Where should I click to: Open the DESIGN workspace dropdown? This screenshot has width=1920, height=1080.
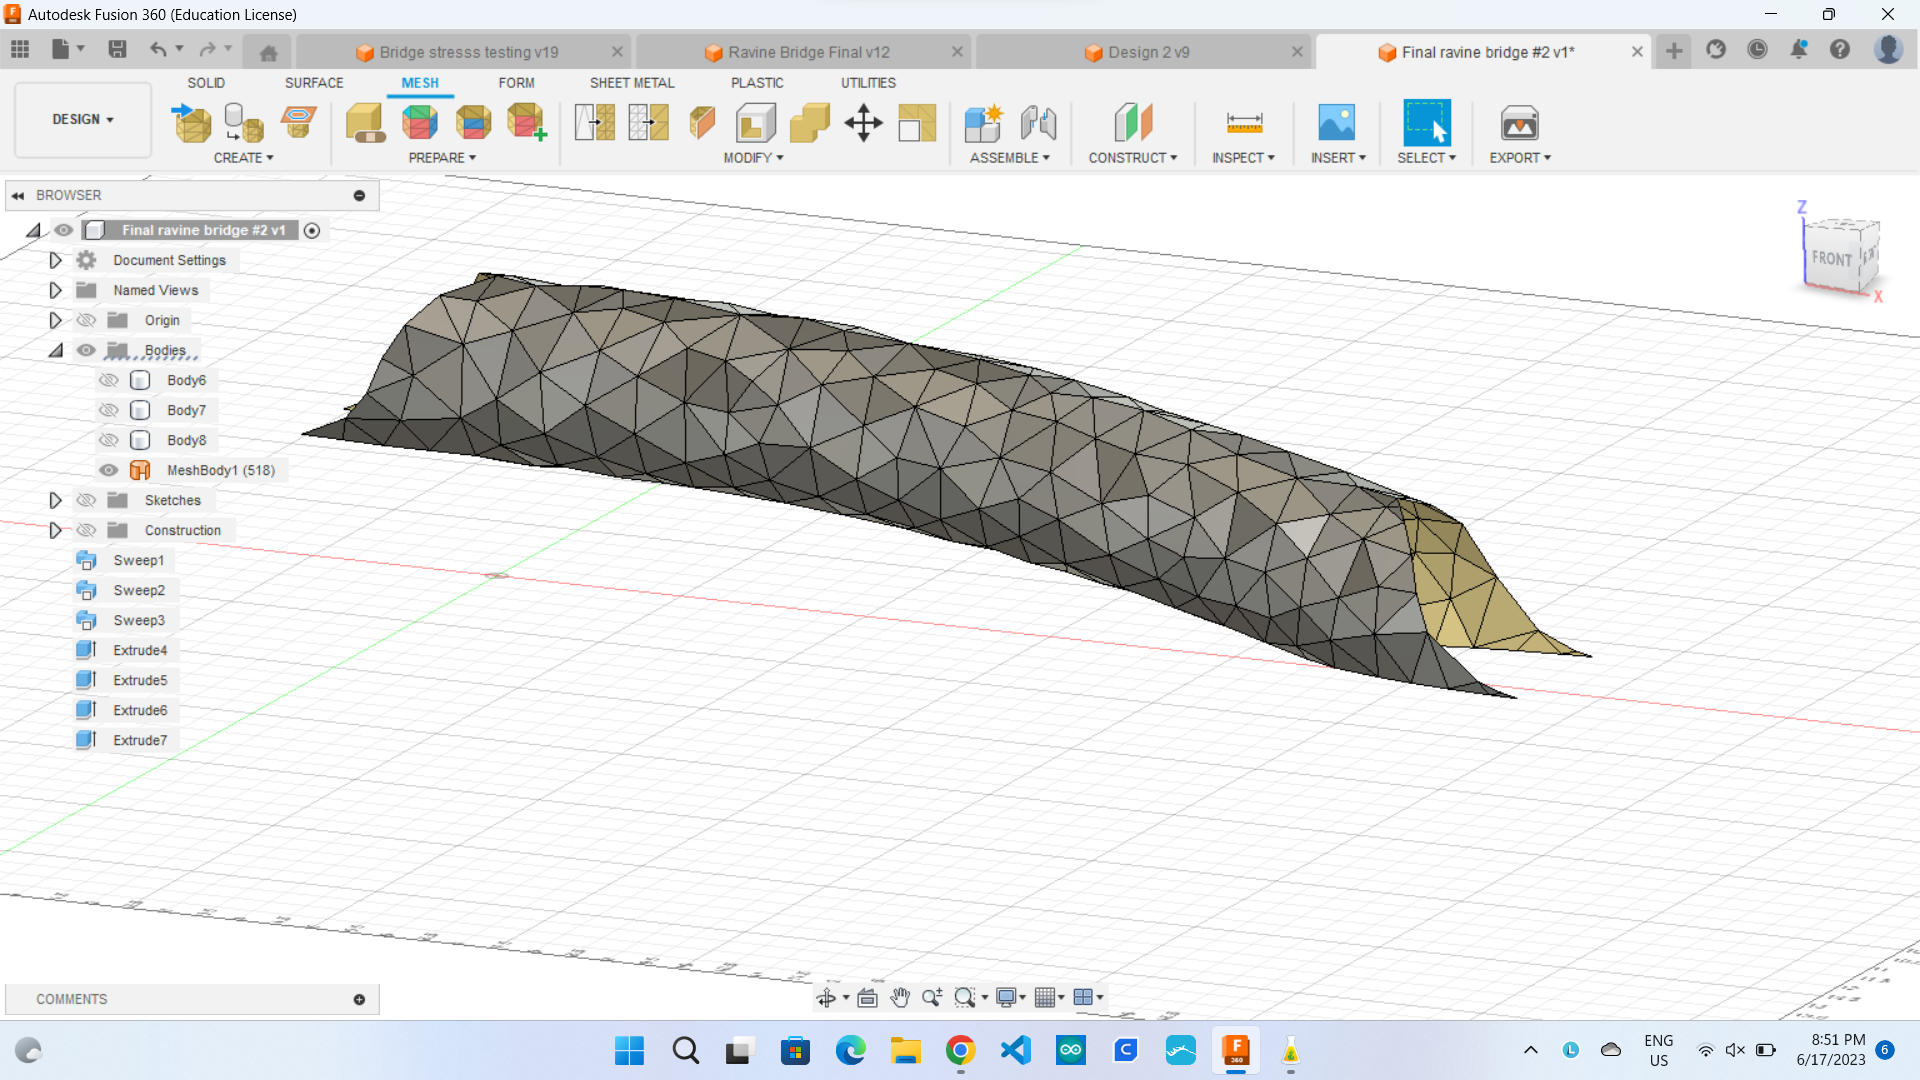82,119
